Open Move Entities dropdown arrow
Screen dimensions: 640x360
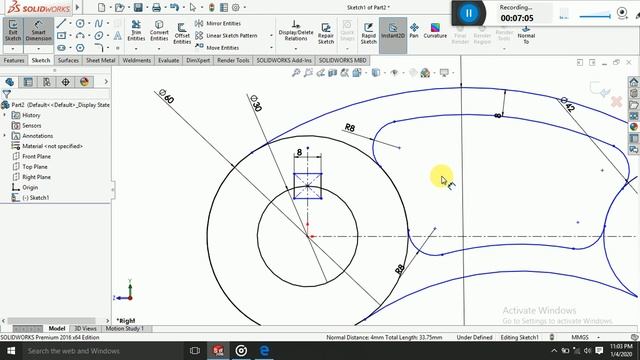[x=271, y=47]
